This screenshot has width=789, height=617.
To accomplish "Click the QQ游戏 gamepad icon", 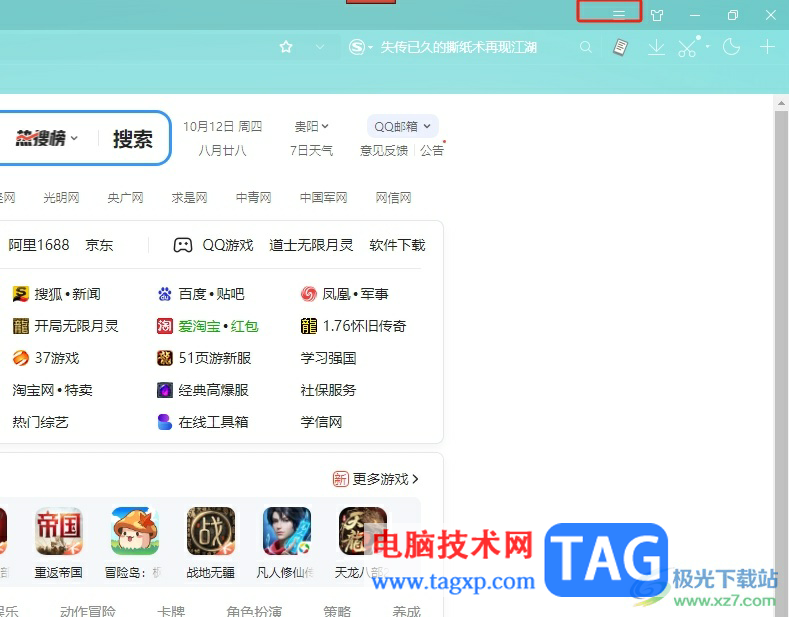I will click(x=183, y=245).
